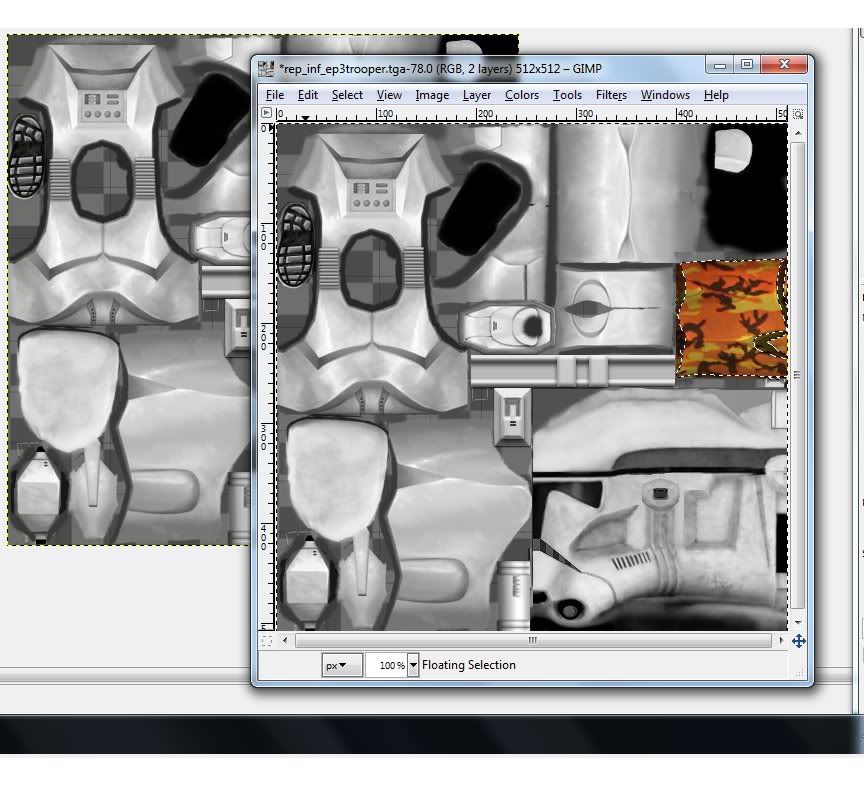
Task: Click the image menu arrow beside the ruler
Action: tap(266, 113)
